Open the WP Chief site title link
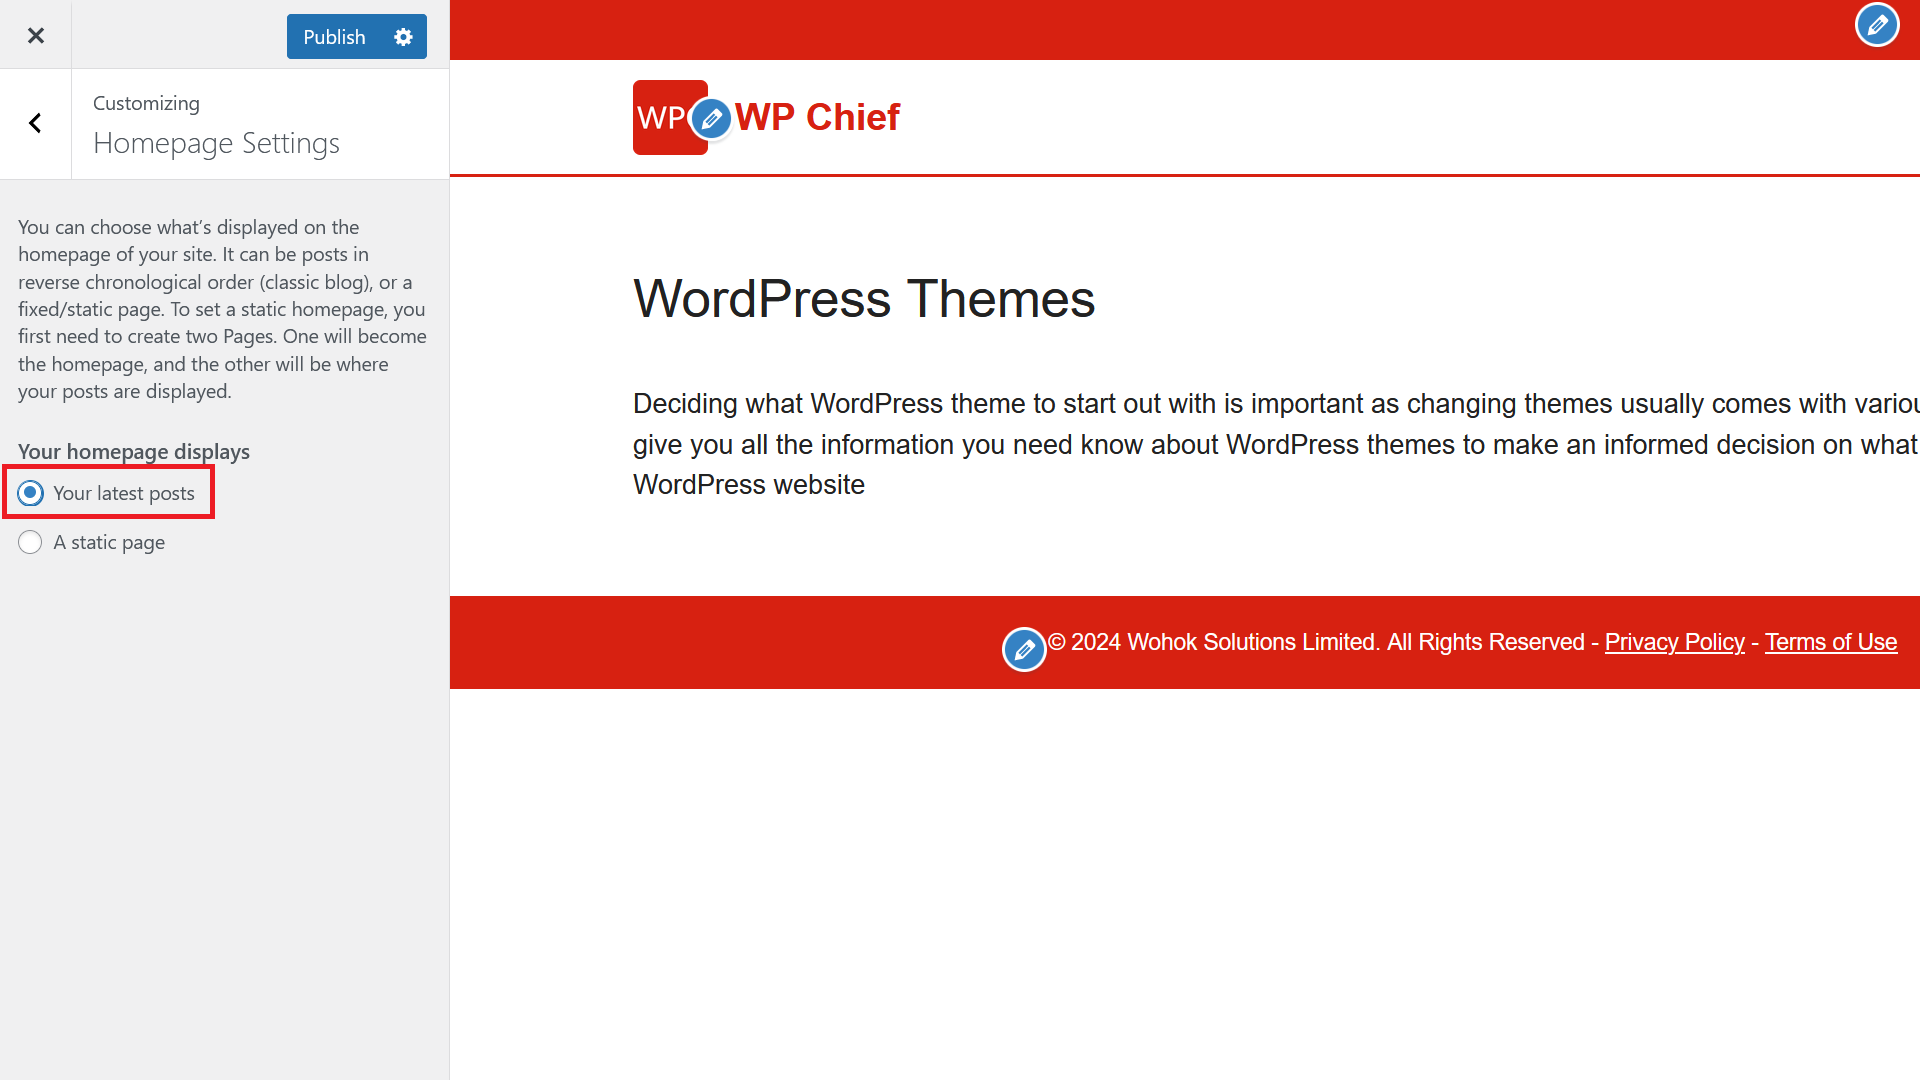The image size is (1920, 1080). (817, 117)
